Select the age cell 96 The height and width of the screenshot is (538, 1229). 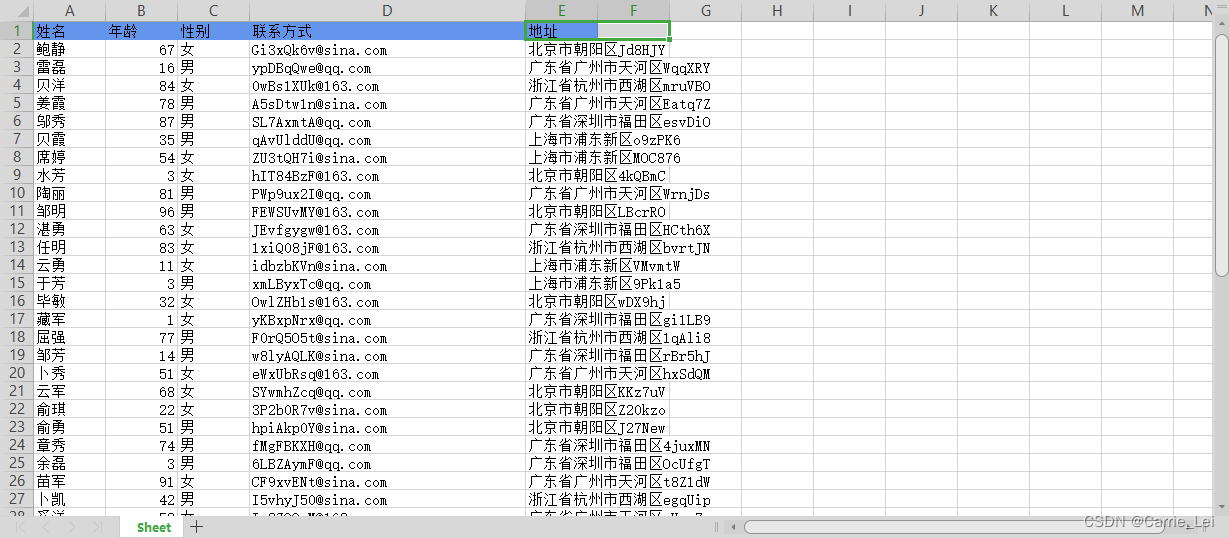(x=141, y=211)
